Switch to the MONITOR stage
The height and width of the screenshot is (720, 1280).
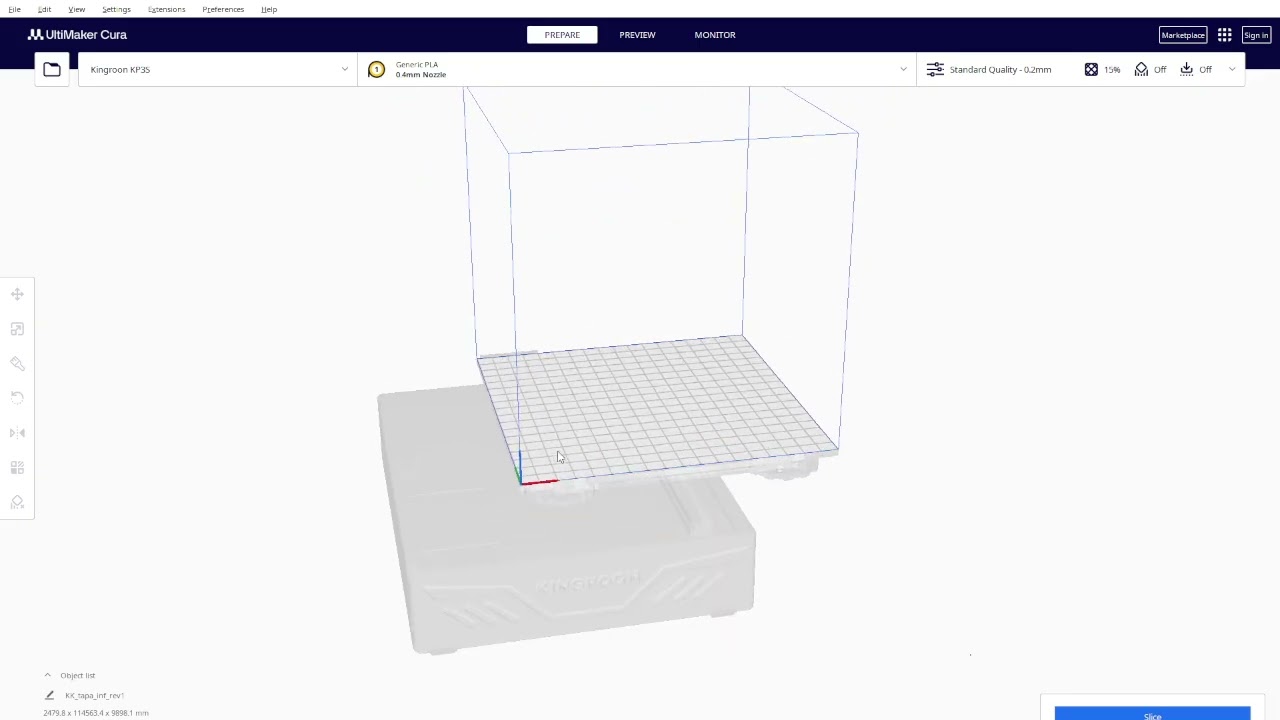[715, 35]
